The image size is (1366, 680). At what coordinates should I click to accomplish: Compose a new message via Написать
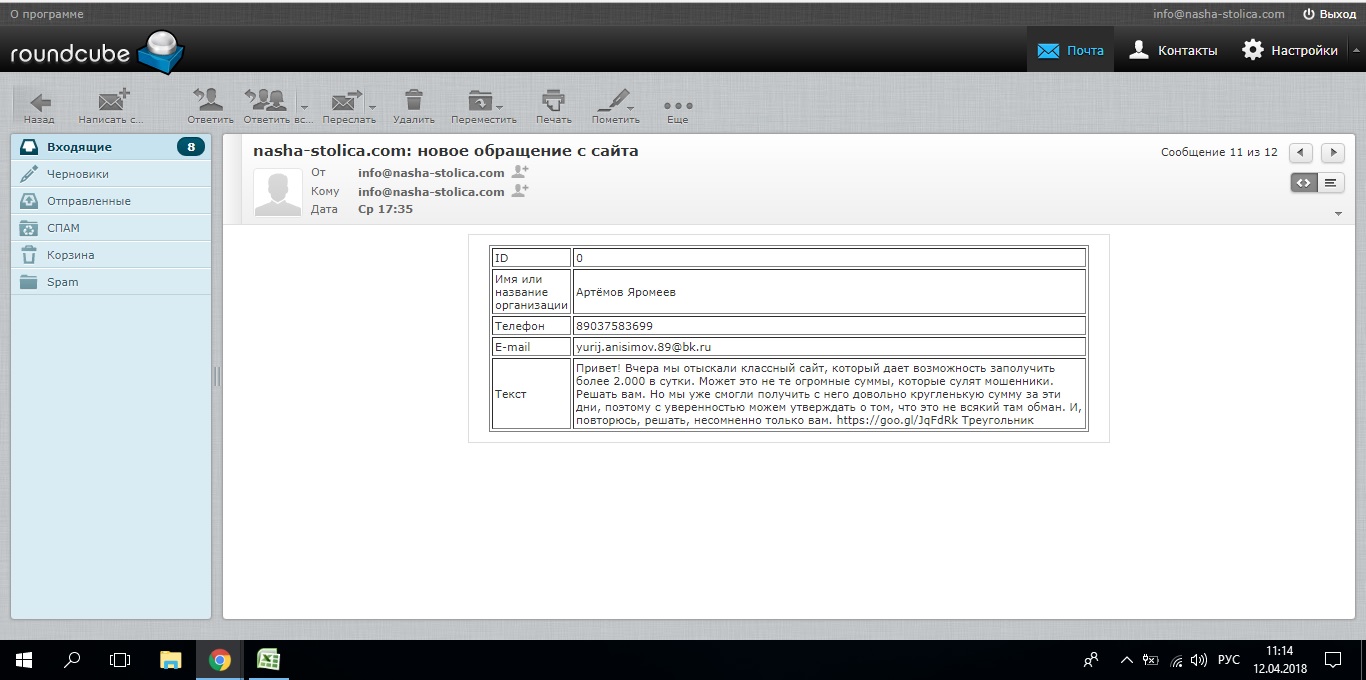pos(111,105)
